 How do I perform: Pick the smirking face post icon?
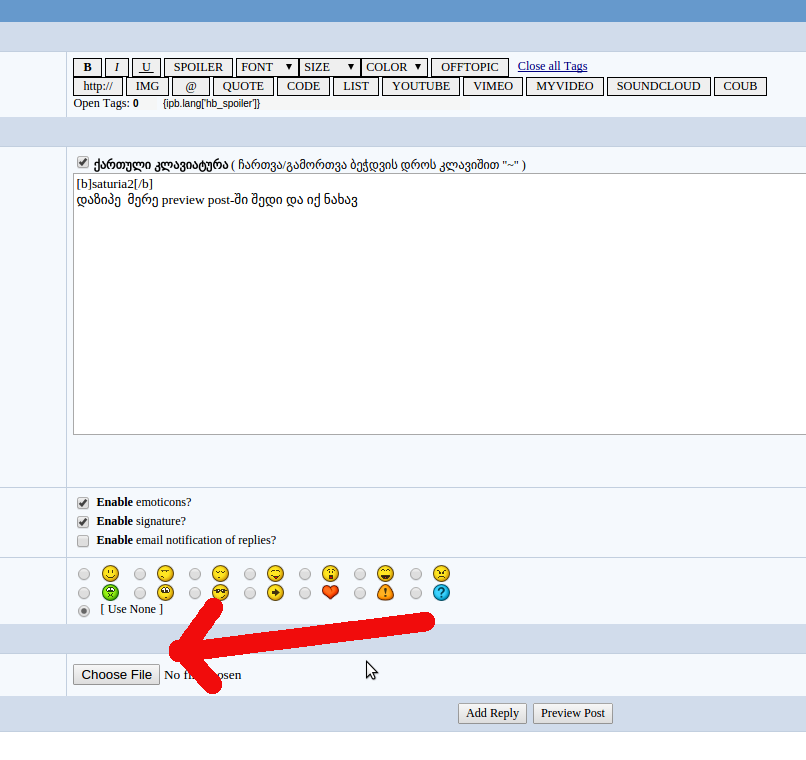(x=165, y=573)
